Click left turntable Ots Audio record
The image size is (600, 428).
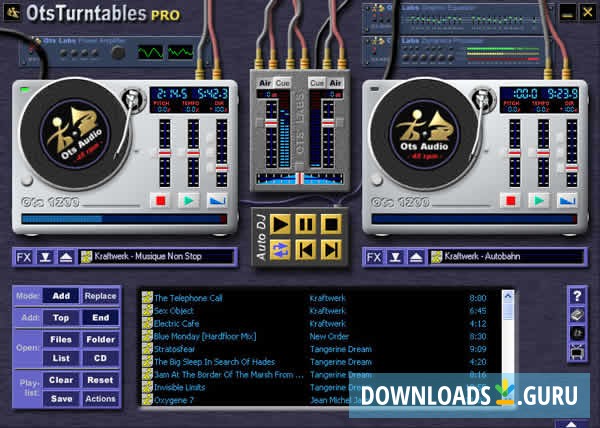pos(75,133)
